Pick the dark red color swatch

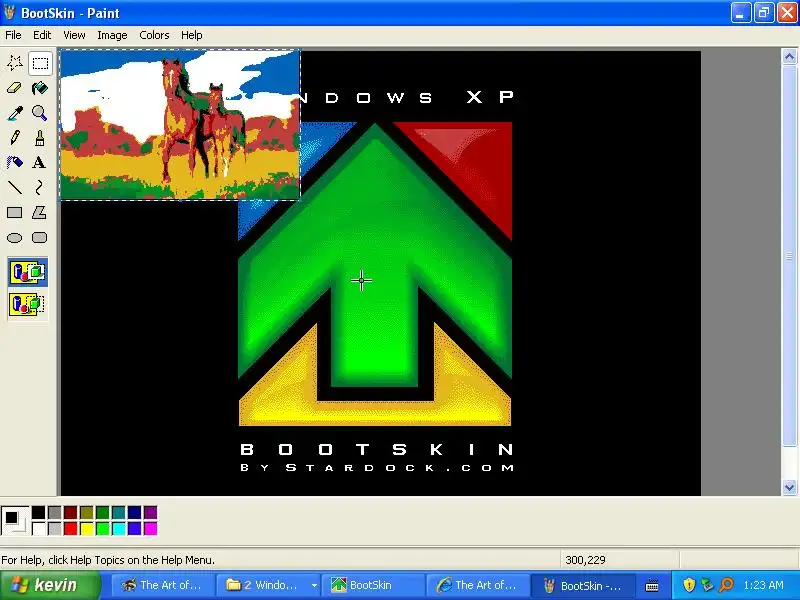tap(70, 512)
